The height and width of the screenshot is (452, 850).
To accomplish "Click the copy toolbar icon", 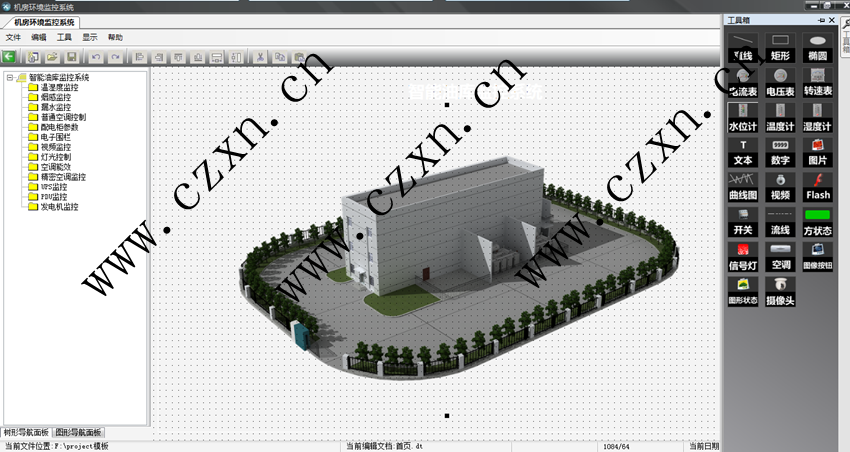I will [x=280, y=56].
